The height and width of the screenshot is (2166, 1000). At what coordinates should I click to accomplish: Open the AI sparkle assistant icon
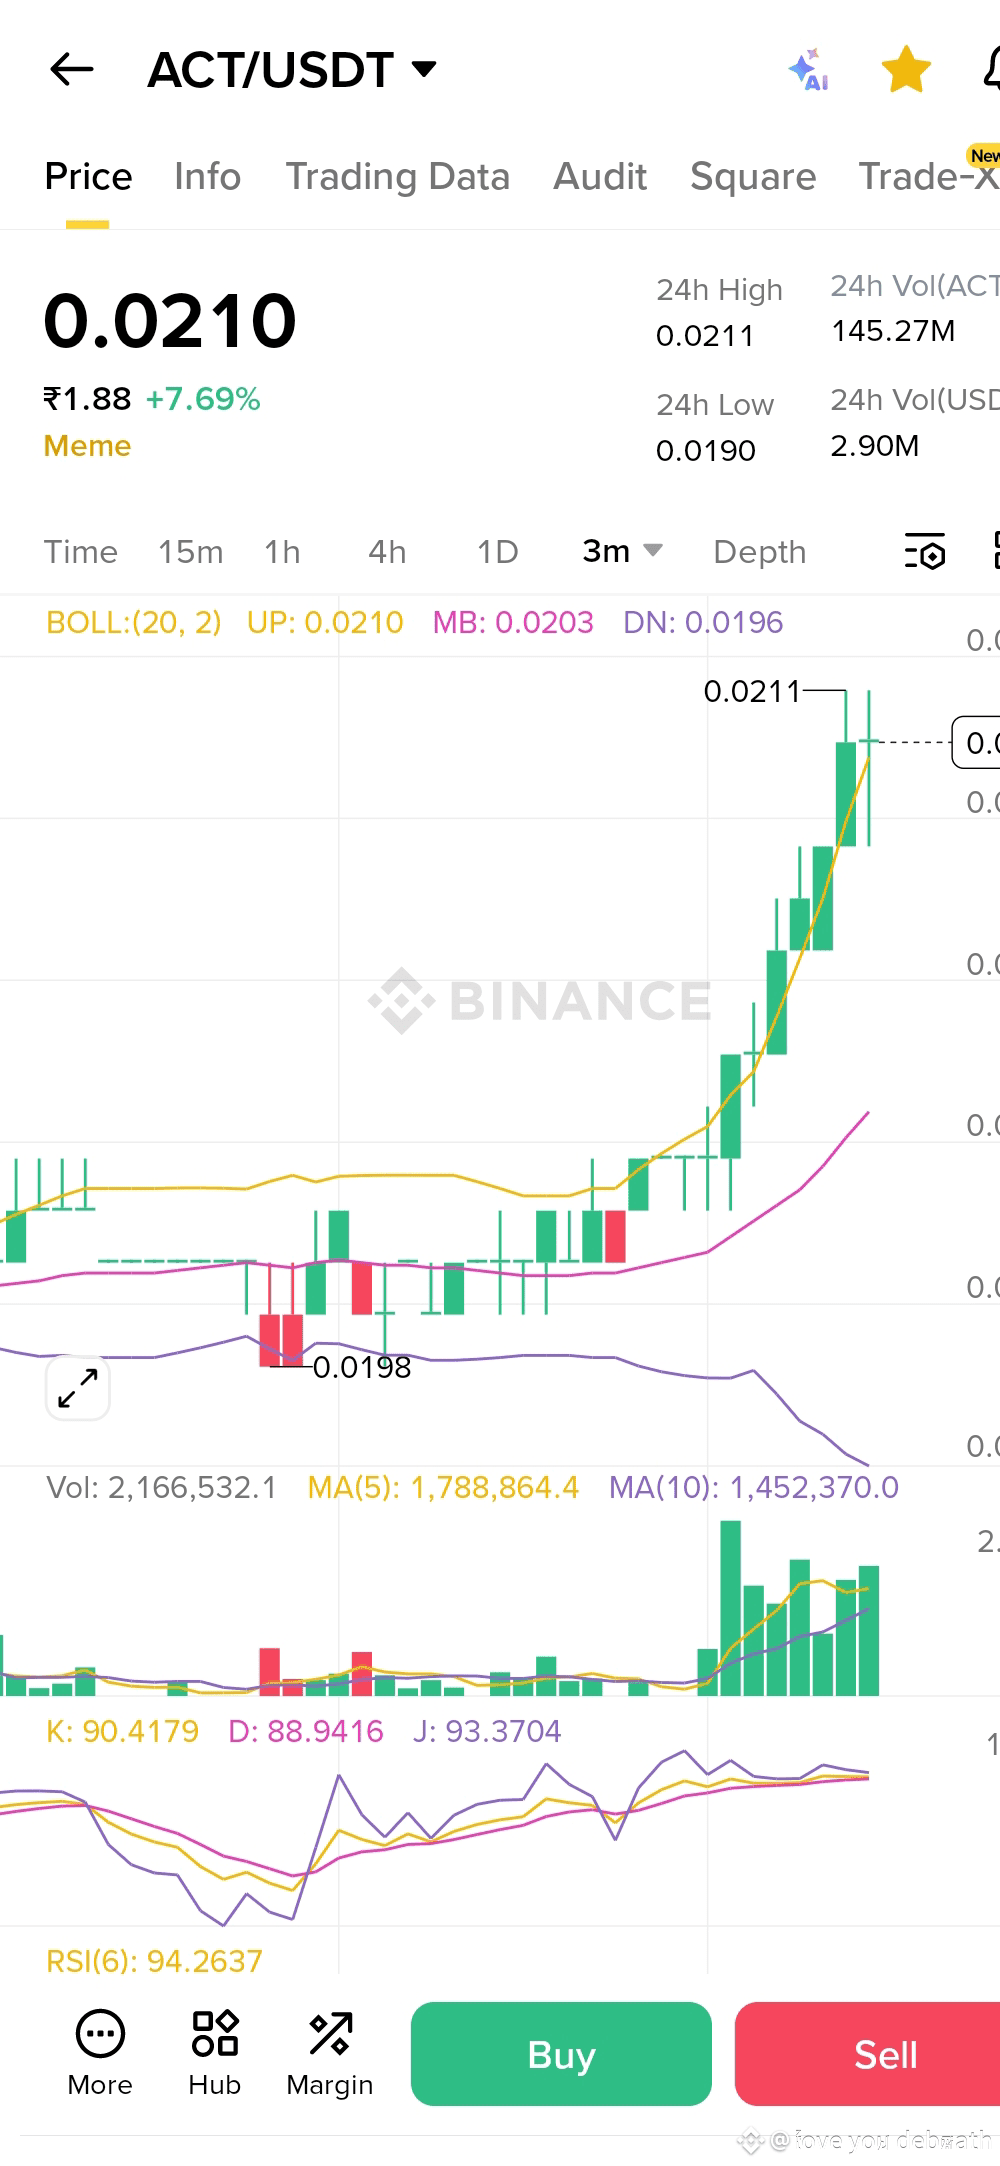(809, 69)
